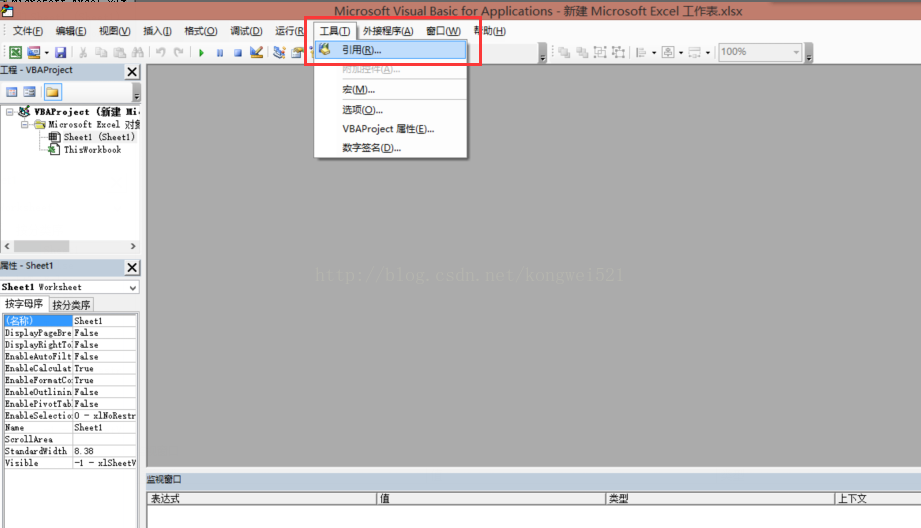Click the Save floppy disk icon

pyautogui.click(x=60, y=52)
